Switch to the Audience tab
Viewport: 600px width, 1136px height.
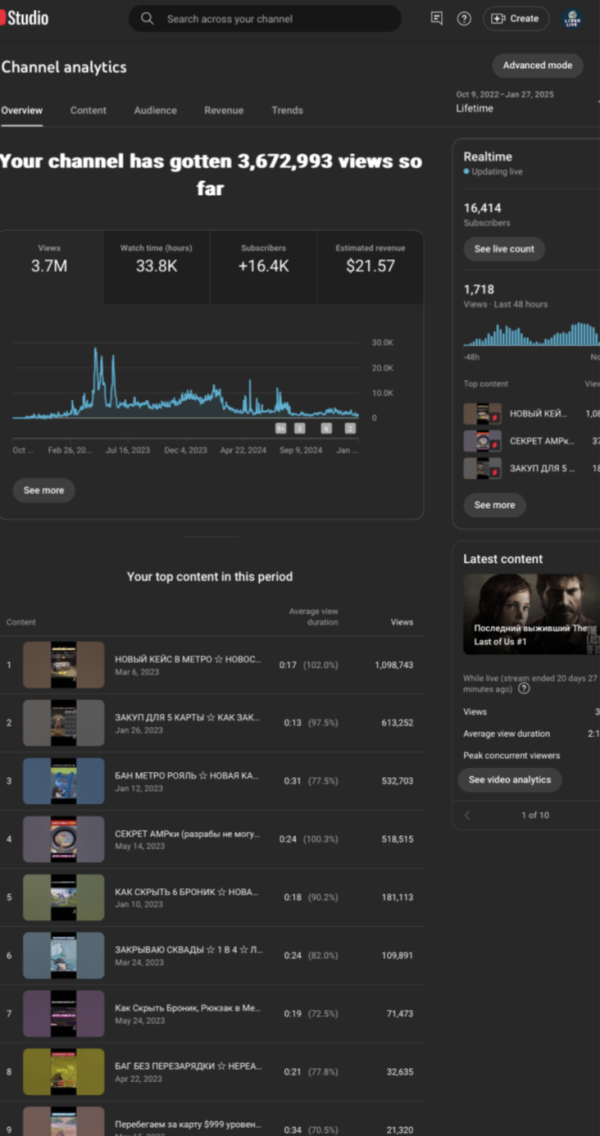(x=155, y=110)
